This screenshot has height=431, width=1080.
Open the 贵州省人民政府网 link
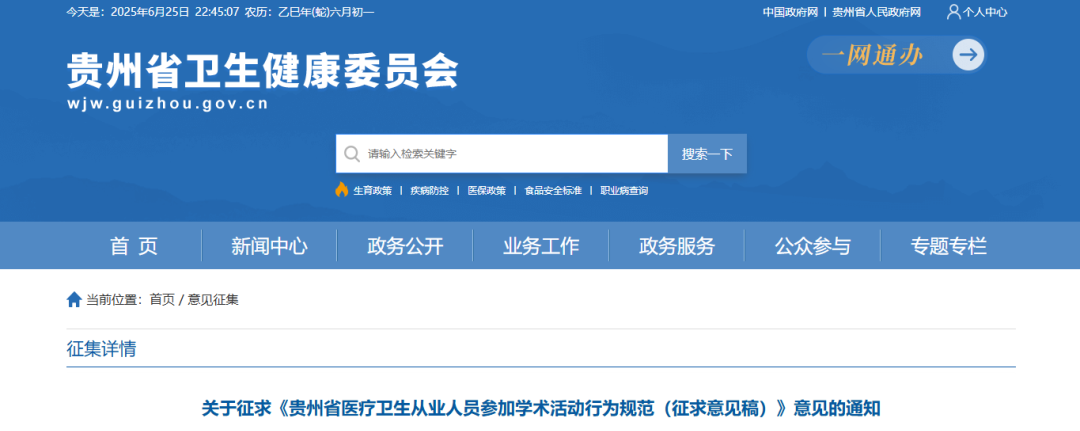[x=876, y=12]
